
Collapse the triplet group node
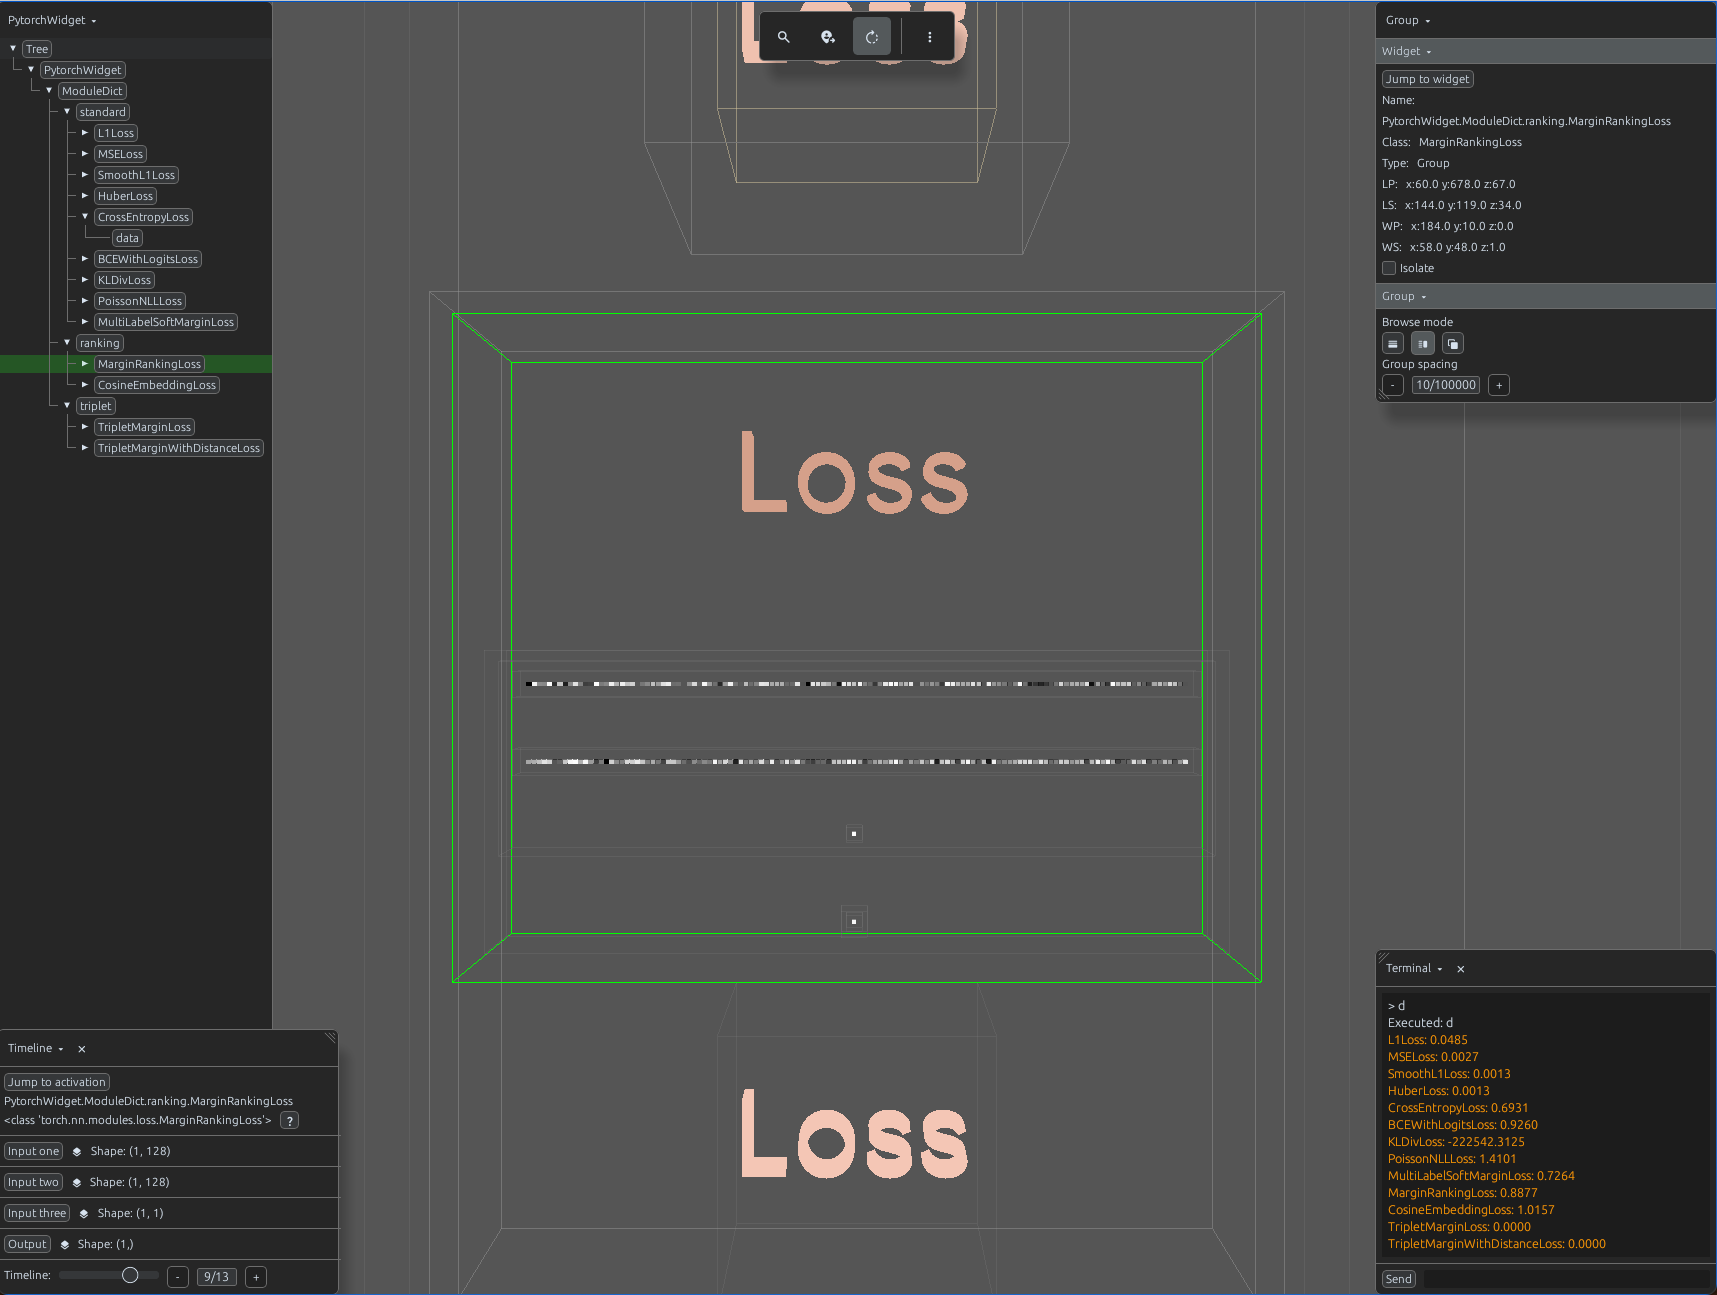tap(67, 405)
